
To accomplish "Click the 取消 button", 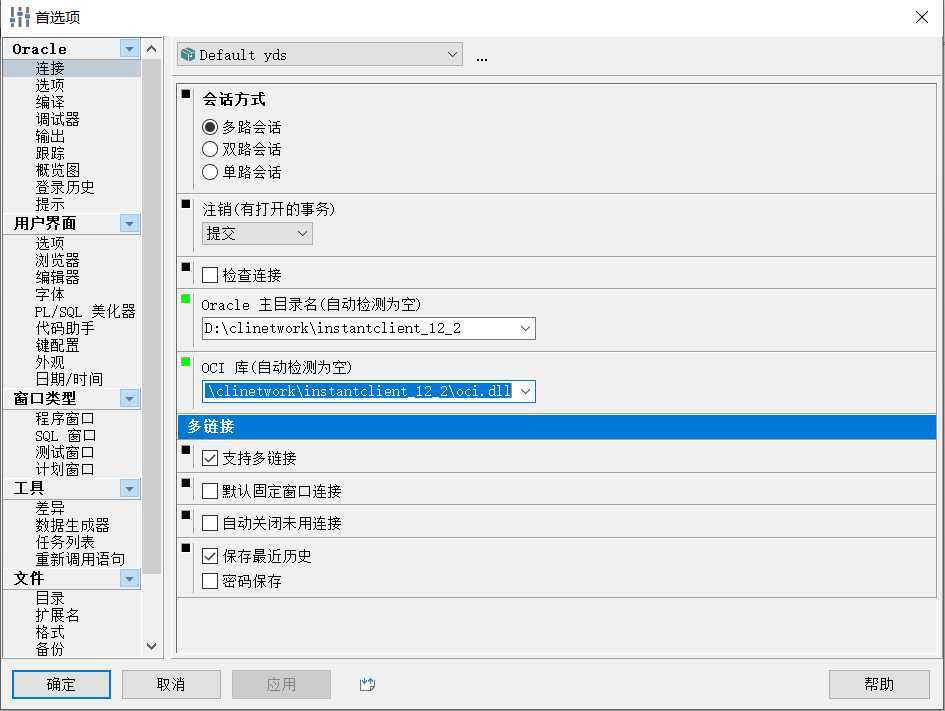I will coord(171,684).
